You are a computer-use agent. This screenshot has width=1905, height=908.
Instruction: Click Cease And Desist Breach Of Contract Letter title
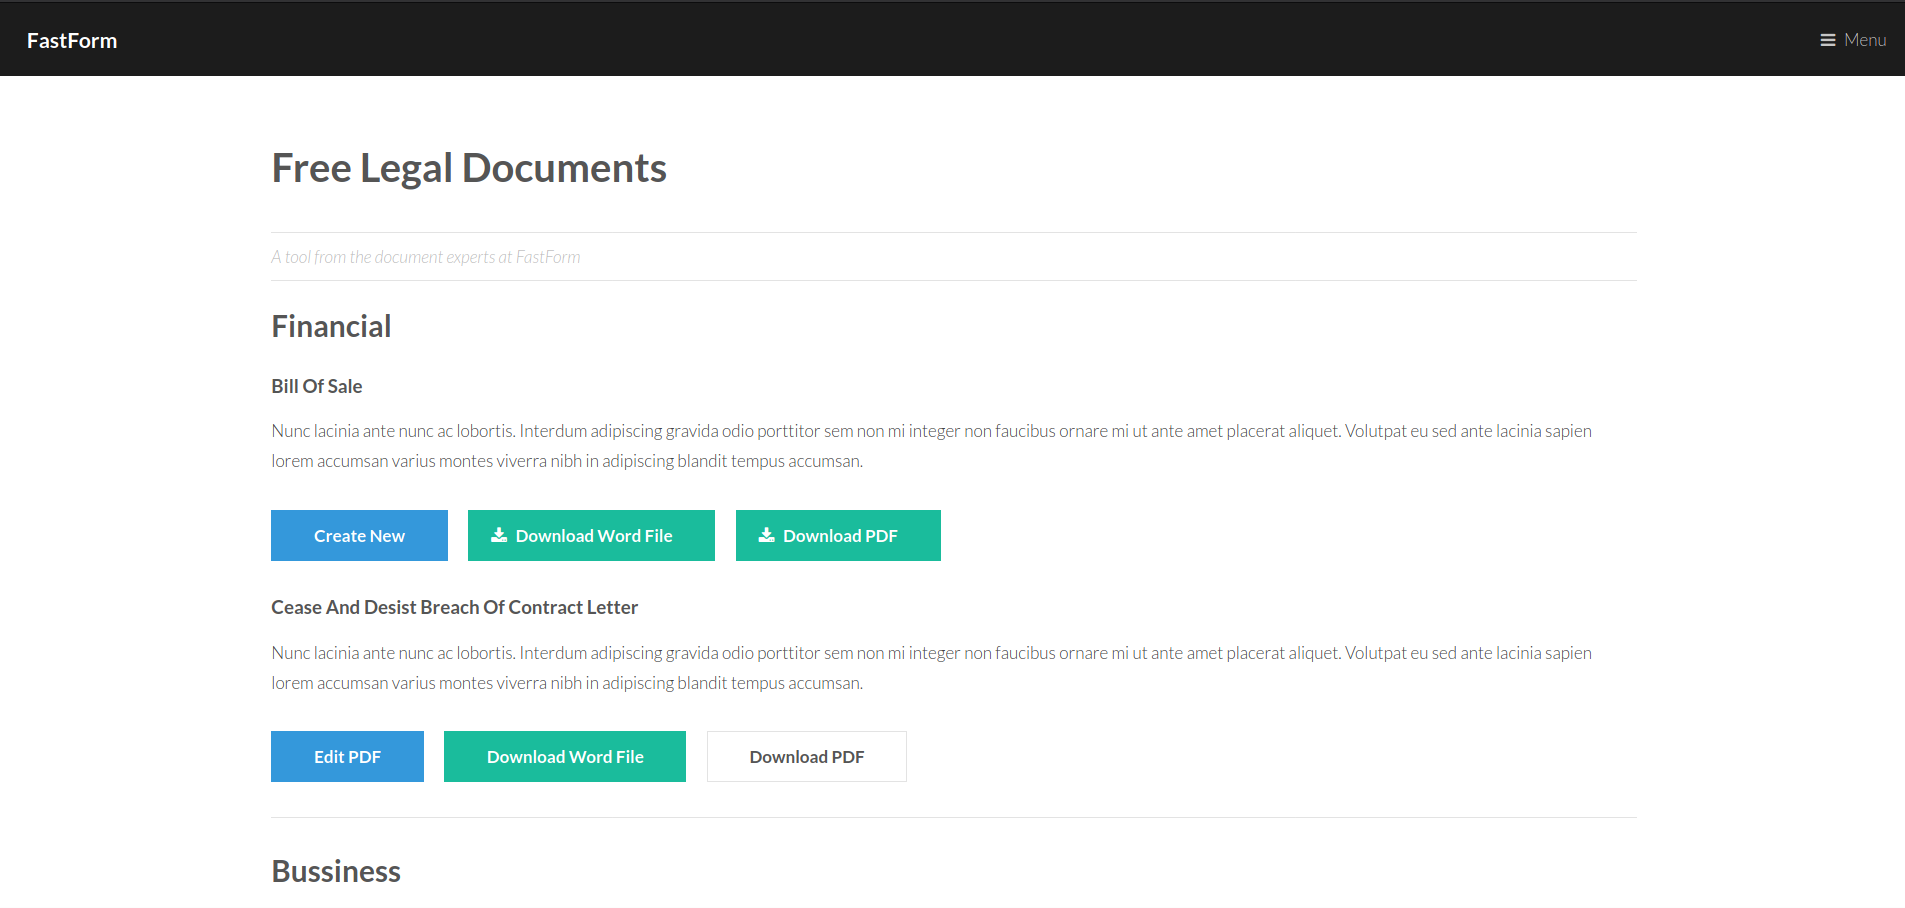[x=454, y=607]
